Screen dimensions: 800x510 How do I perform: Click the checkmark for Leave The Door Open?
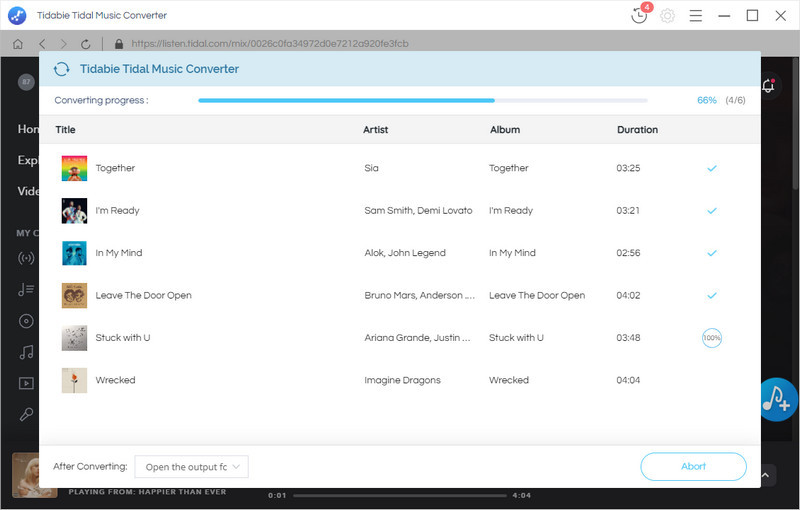[x=712, y=296]
